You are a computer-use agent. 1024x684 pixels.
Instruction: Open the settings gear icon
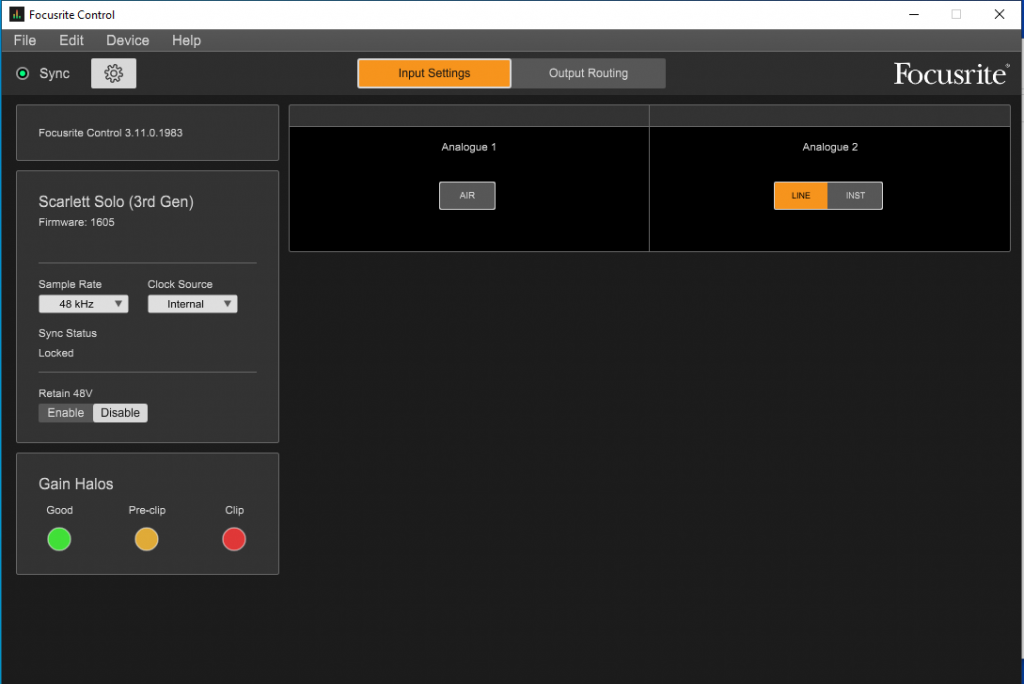pos(114,73)
